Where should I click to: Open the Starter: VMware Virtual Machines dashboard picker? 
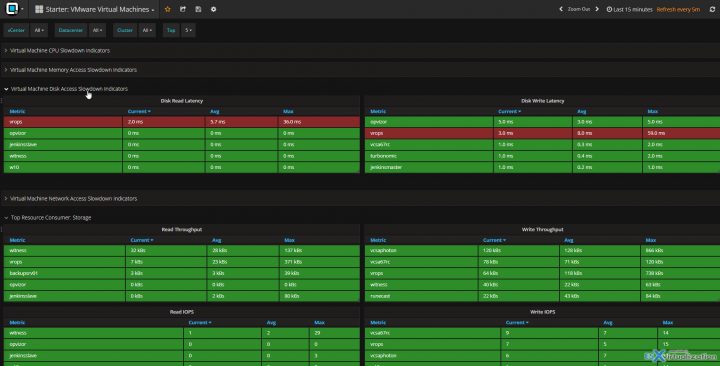(x=98, y=9)
